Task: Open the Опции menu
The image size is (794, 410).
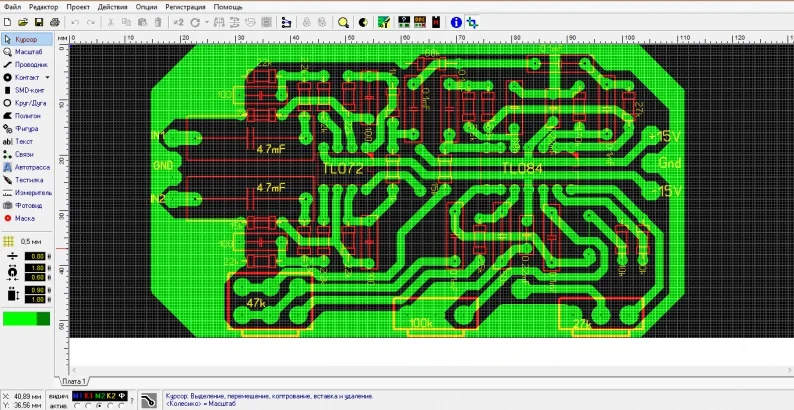Action: tap(147, 7)
